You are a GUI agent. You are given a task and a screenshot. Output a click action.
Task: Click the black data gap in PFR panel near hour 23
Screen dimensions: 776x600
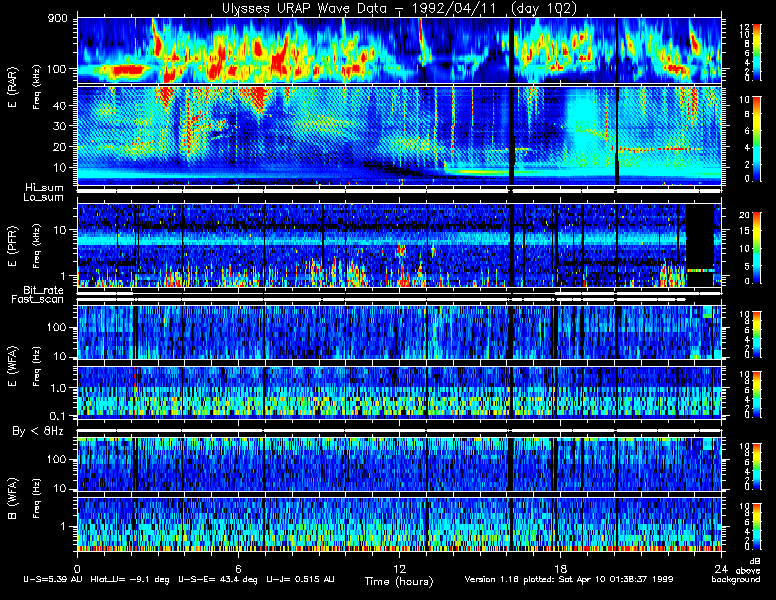tap(700, 245)
